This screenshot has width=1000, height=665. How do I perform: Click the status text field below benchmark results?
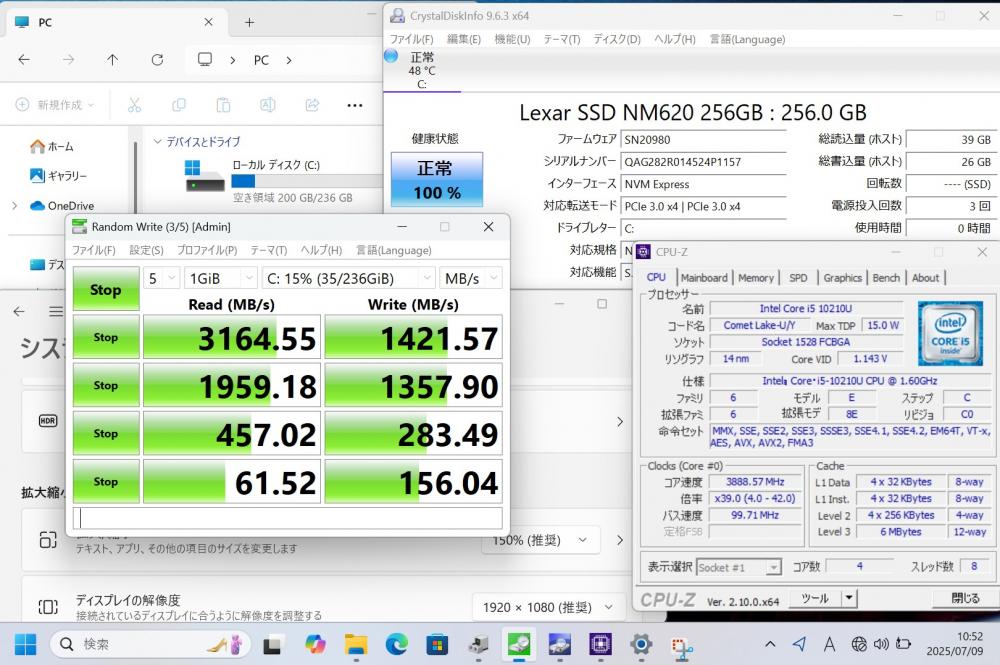pos(288,518)
